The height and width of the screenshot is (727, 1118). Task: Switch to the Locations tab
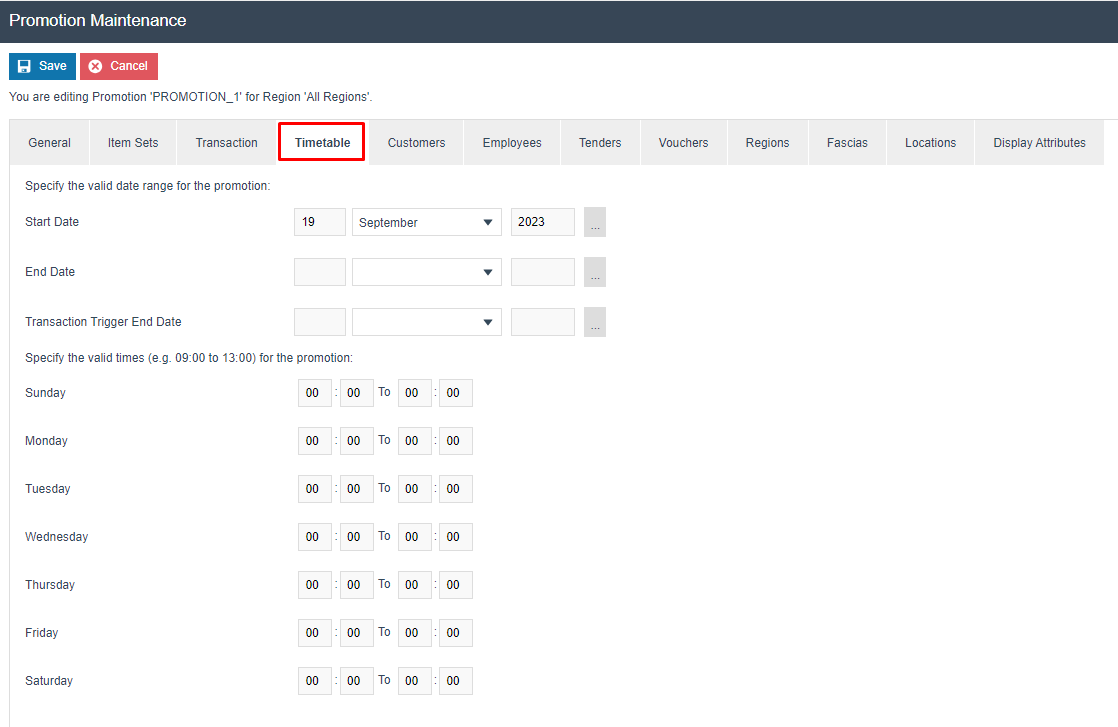tap(930, 143)
